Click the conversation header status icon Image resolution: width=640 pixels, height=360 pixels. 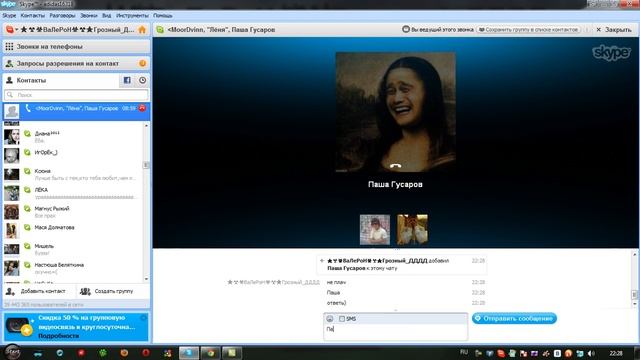(x=160, y=30)
